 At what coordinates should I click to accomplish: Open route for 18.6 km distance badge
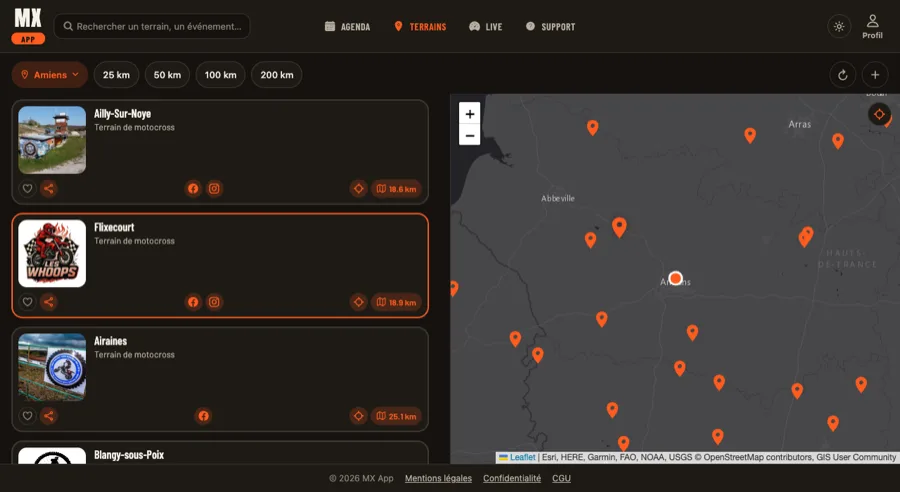coord(396,189)
